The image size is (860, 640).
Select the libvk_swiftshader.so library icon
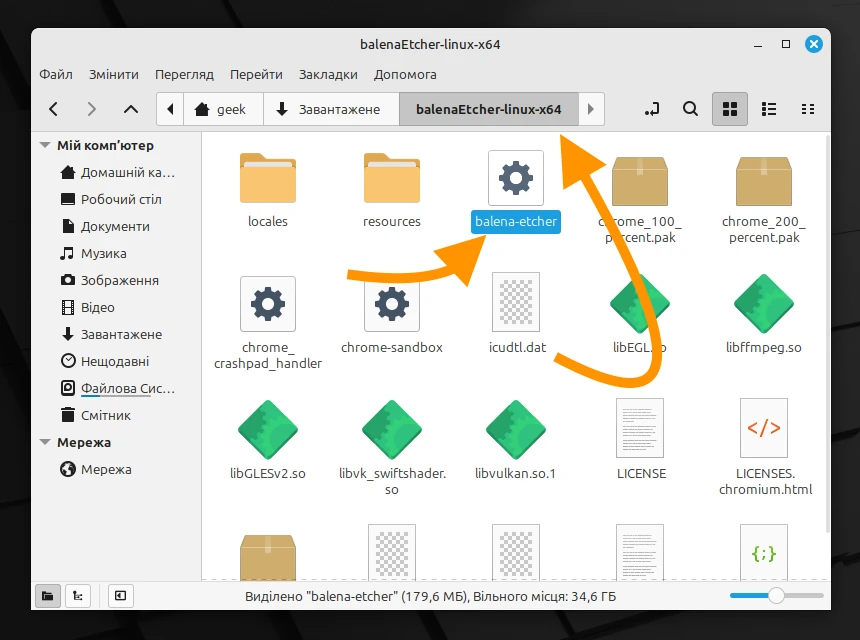click(392, 429)
